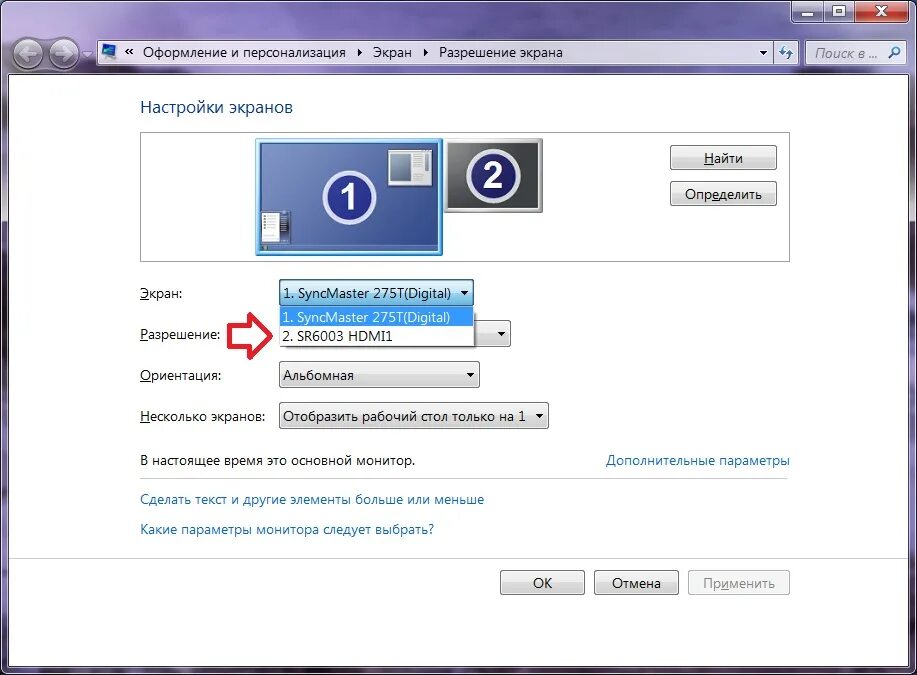Click the Экран breadcrumb
This screenshot has width=917, height=675.
392,53
